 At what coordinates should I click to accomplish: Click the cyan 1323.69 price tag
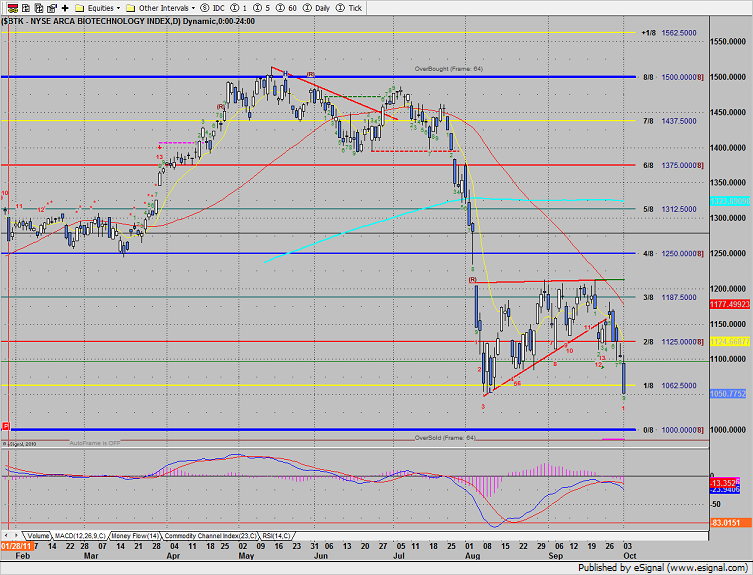[x=729, y=201]
